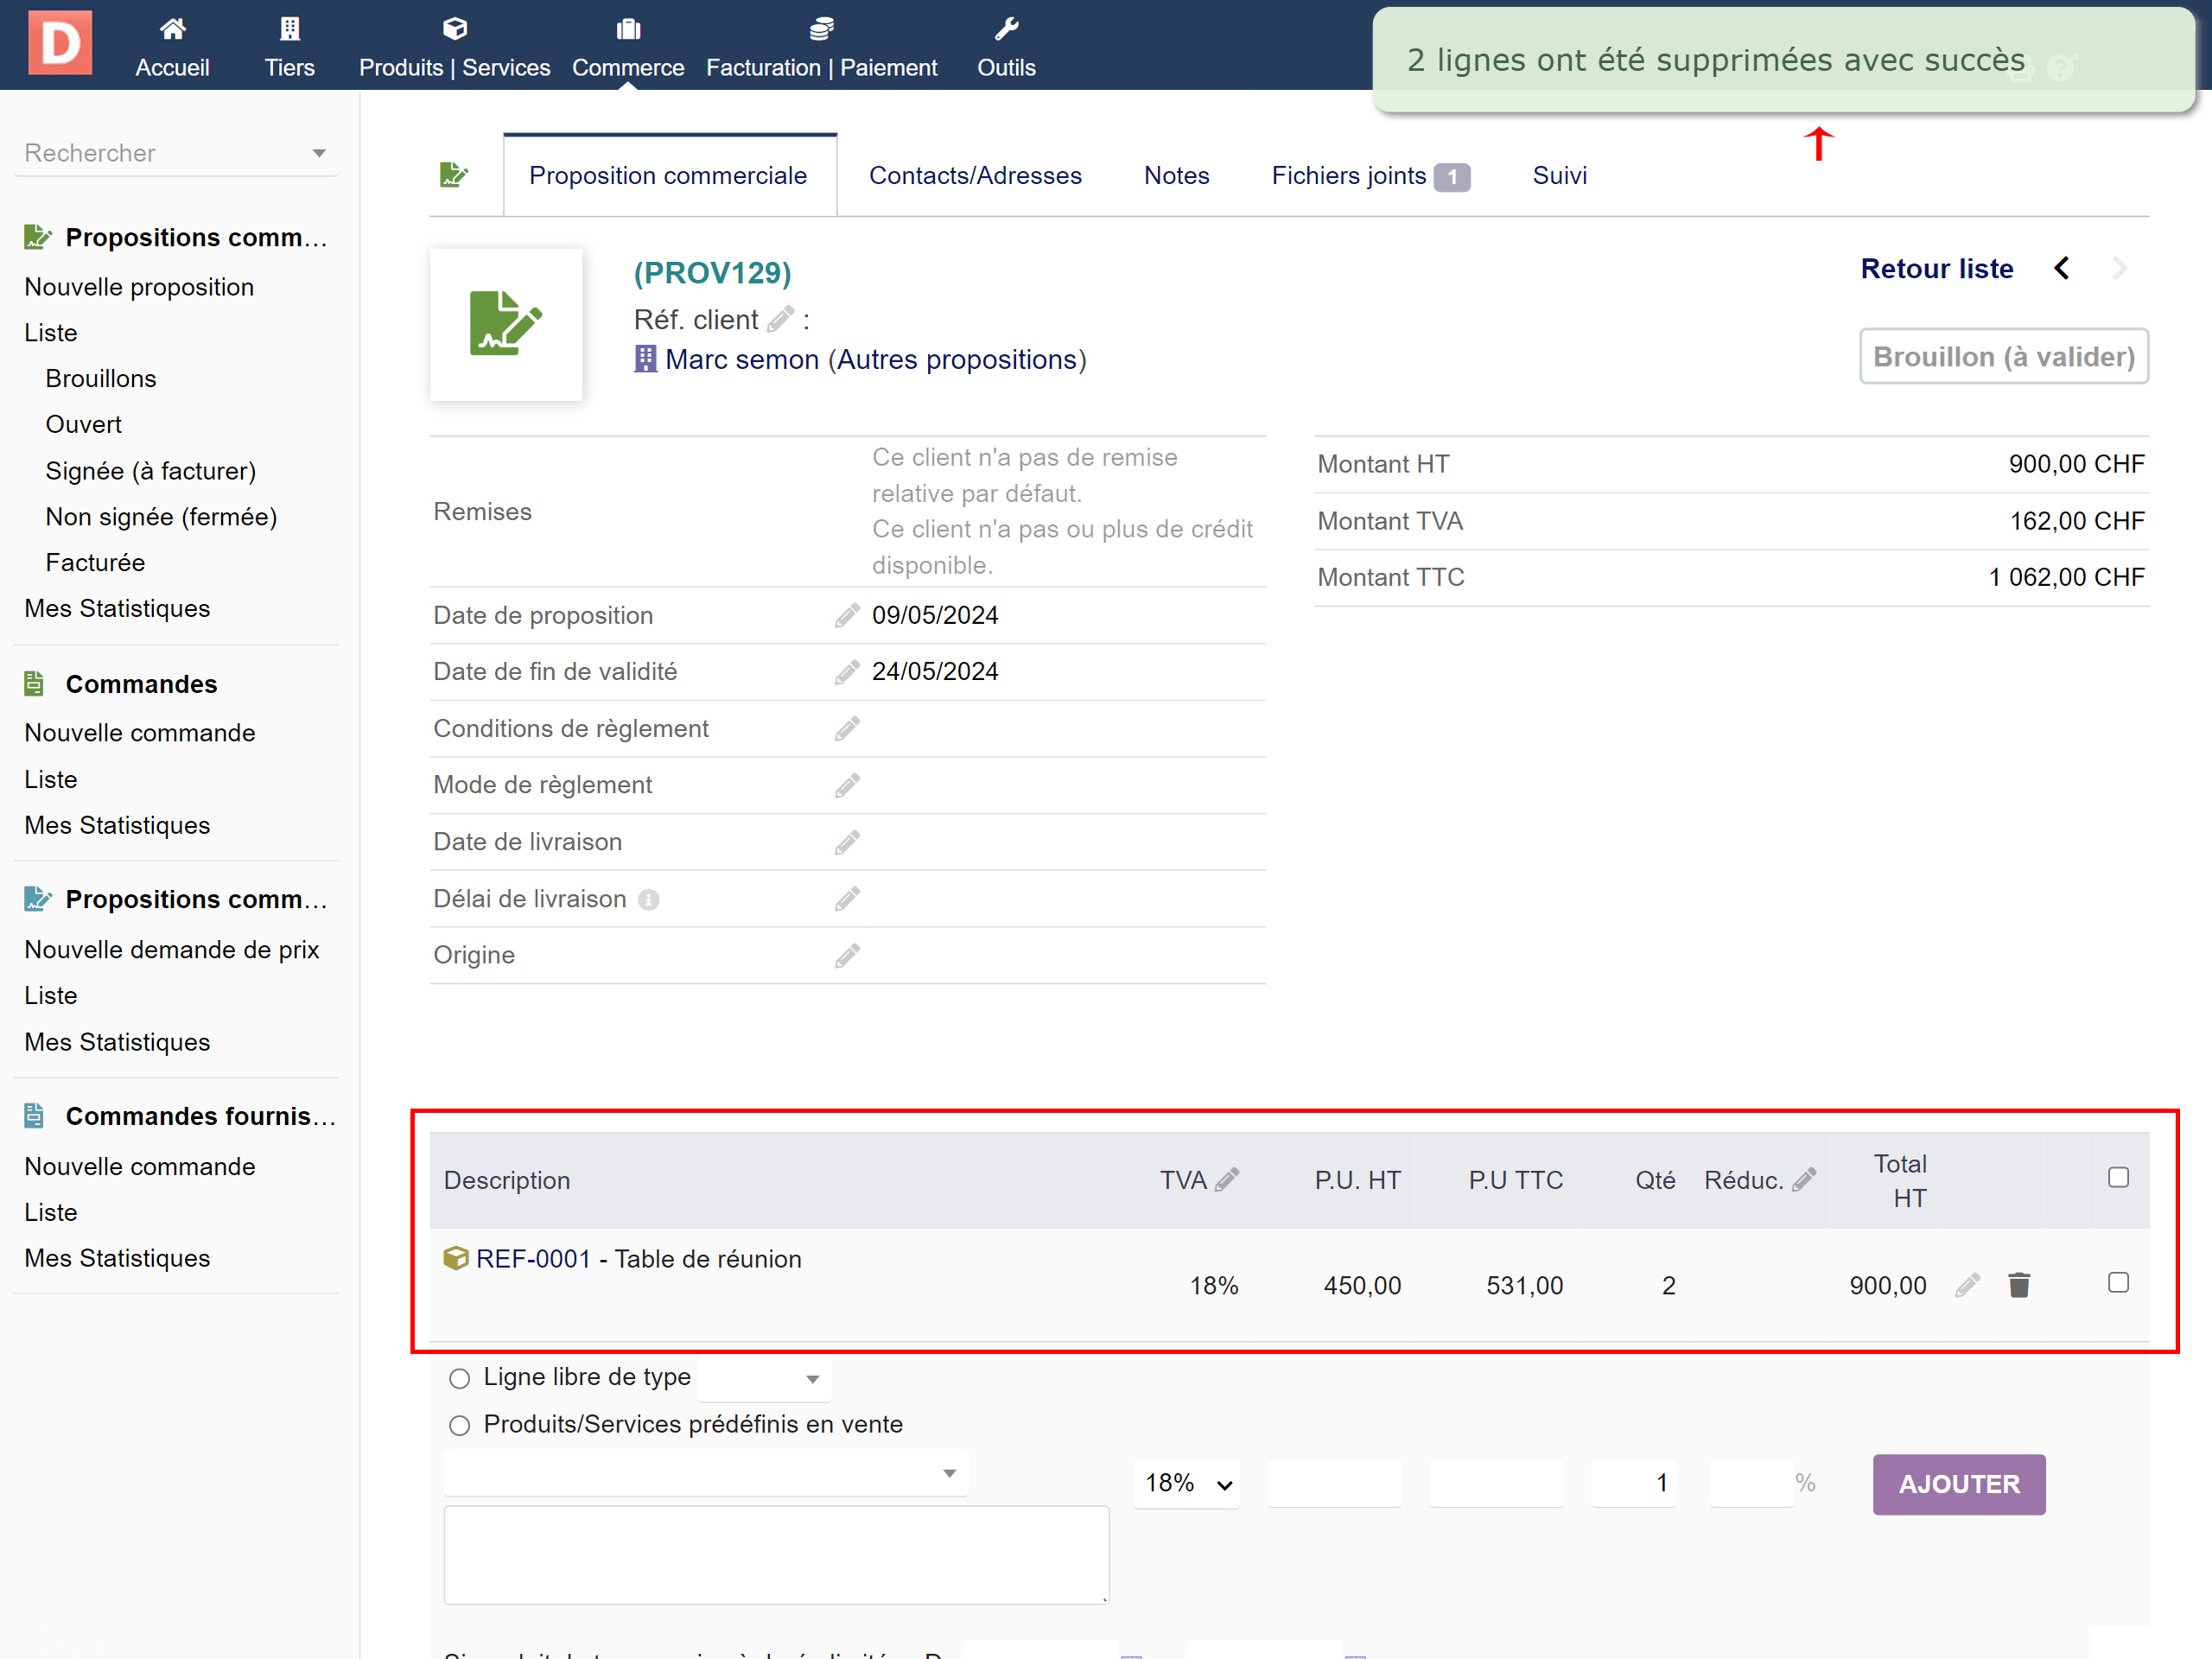Image resolution: width=2212 pixels, height=1659 pixels.
Task: Edit Réf. client with pencil icon
Action: pos(780,319)
